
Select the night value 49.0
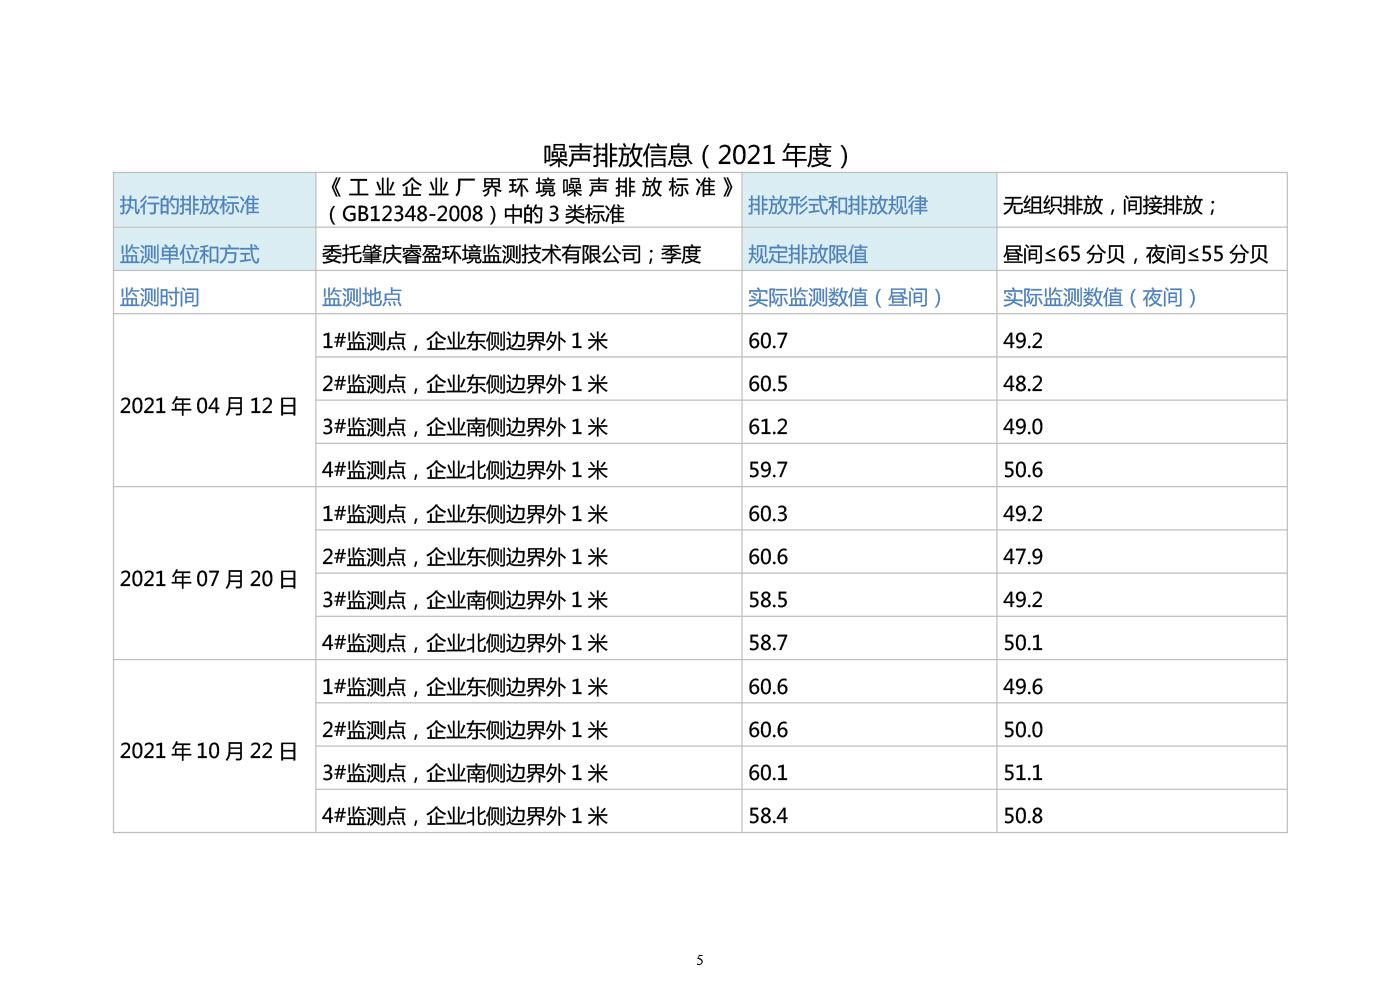[x=1142, y=422]
